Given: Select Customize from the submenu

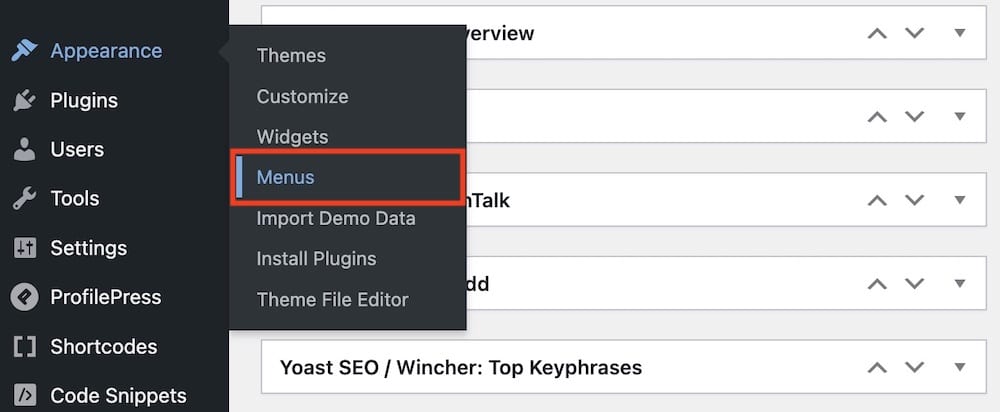Looking at the screenshot, I should (302, 97).
